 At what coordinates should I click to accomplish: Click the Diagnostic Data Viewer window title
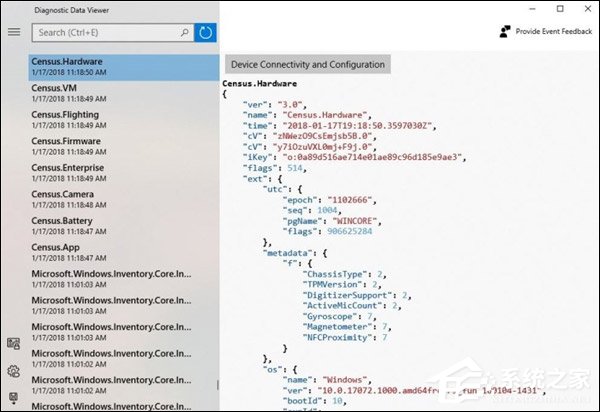(x=71, y=10)
